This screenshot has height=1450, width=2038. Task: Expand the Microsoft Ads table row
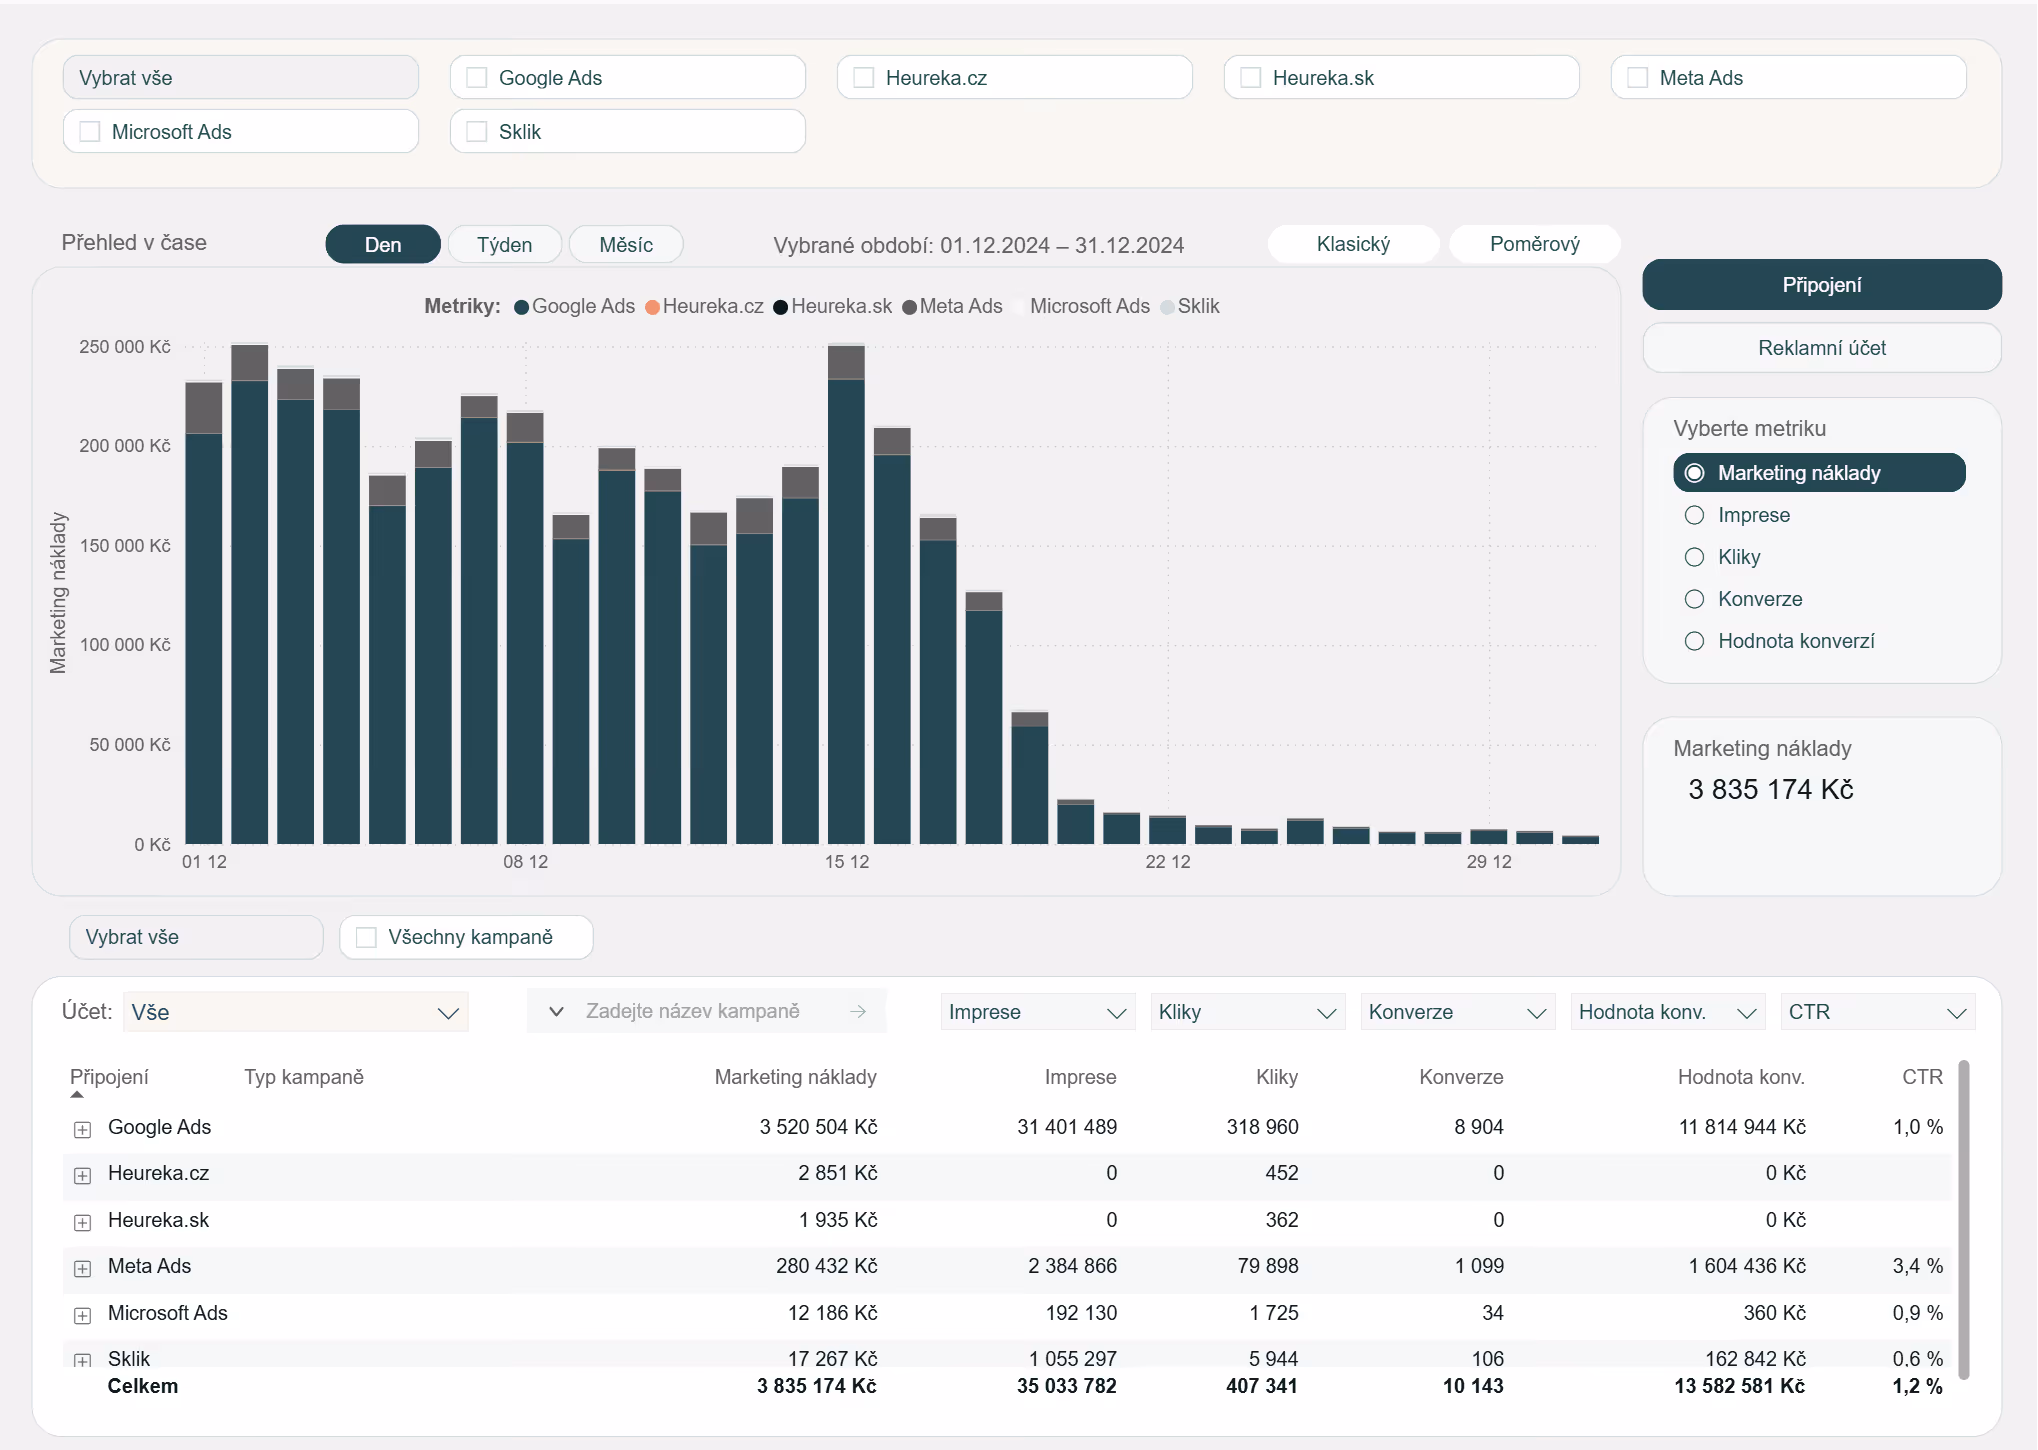[83, 1315]
